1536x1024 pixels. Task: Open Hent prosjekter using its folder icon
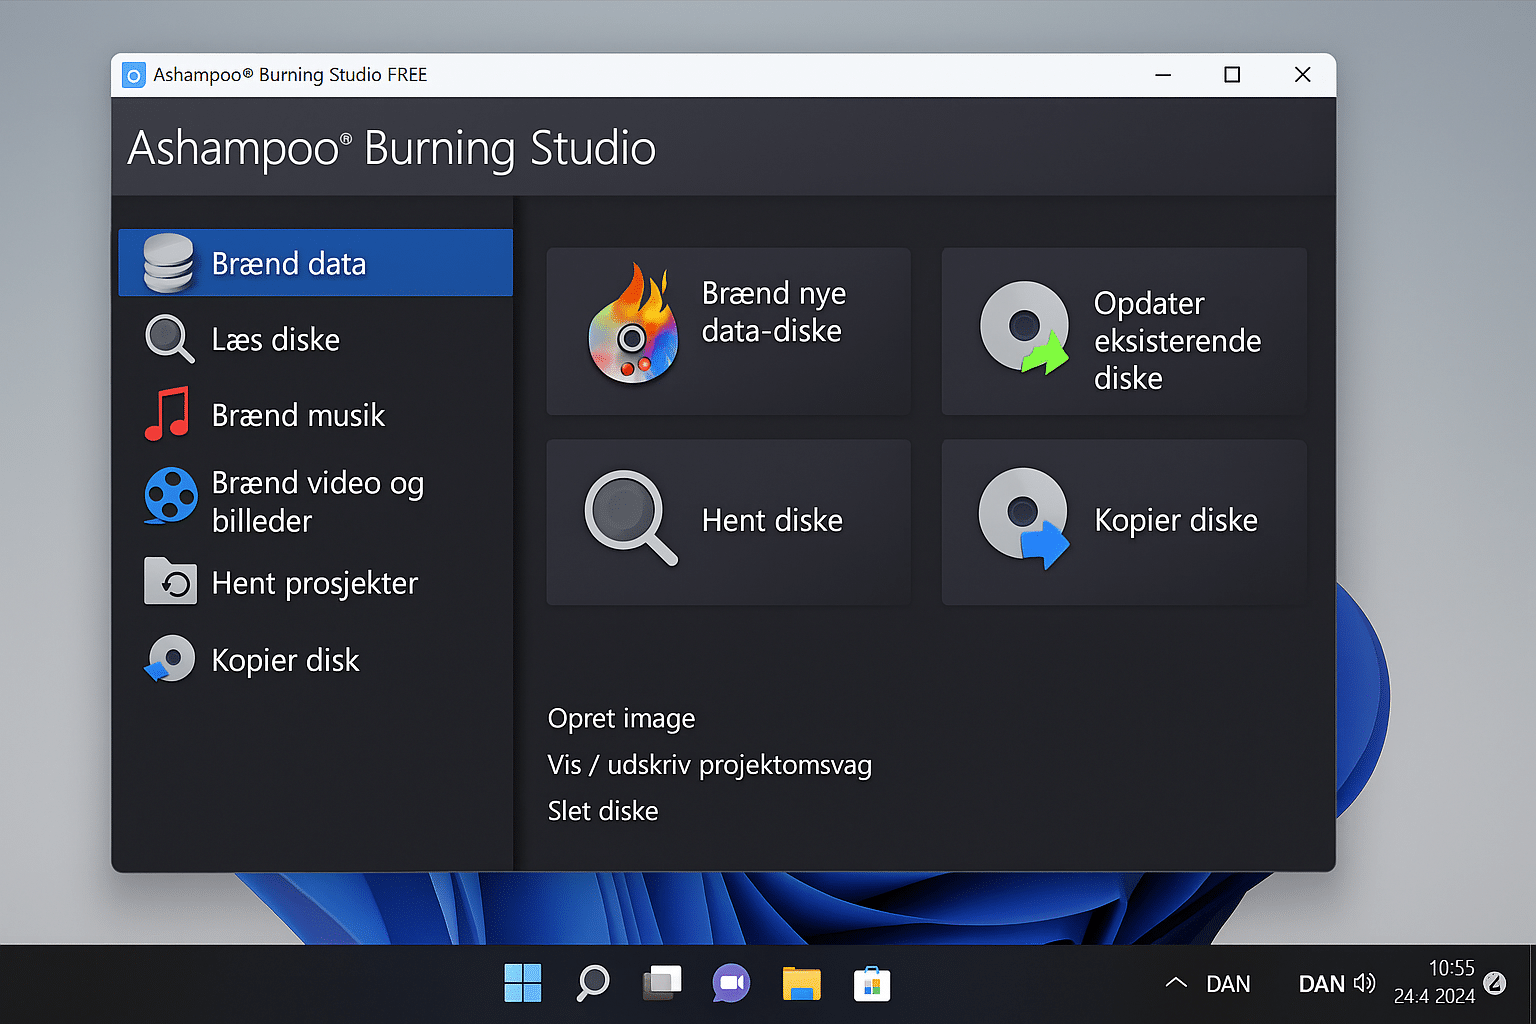point(169,582)
